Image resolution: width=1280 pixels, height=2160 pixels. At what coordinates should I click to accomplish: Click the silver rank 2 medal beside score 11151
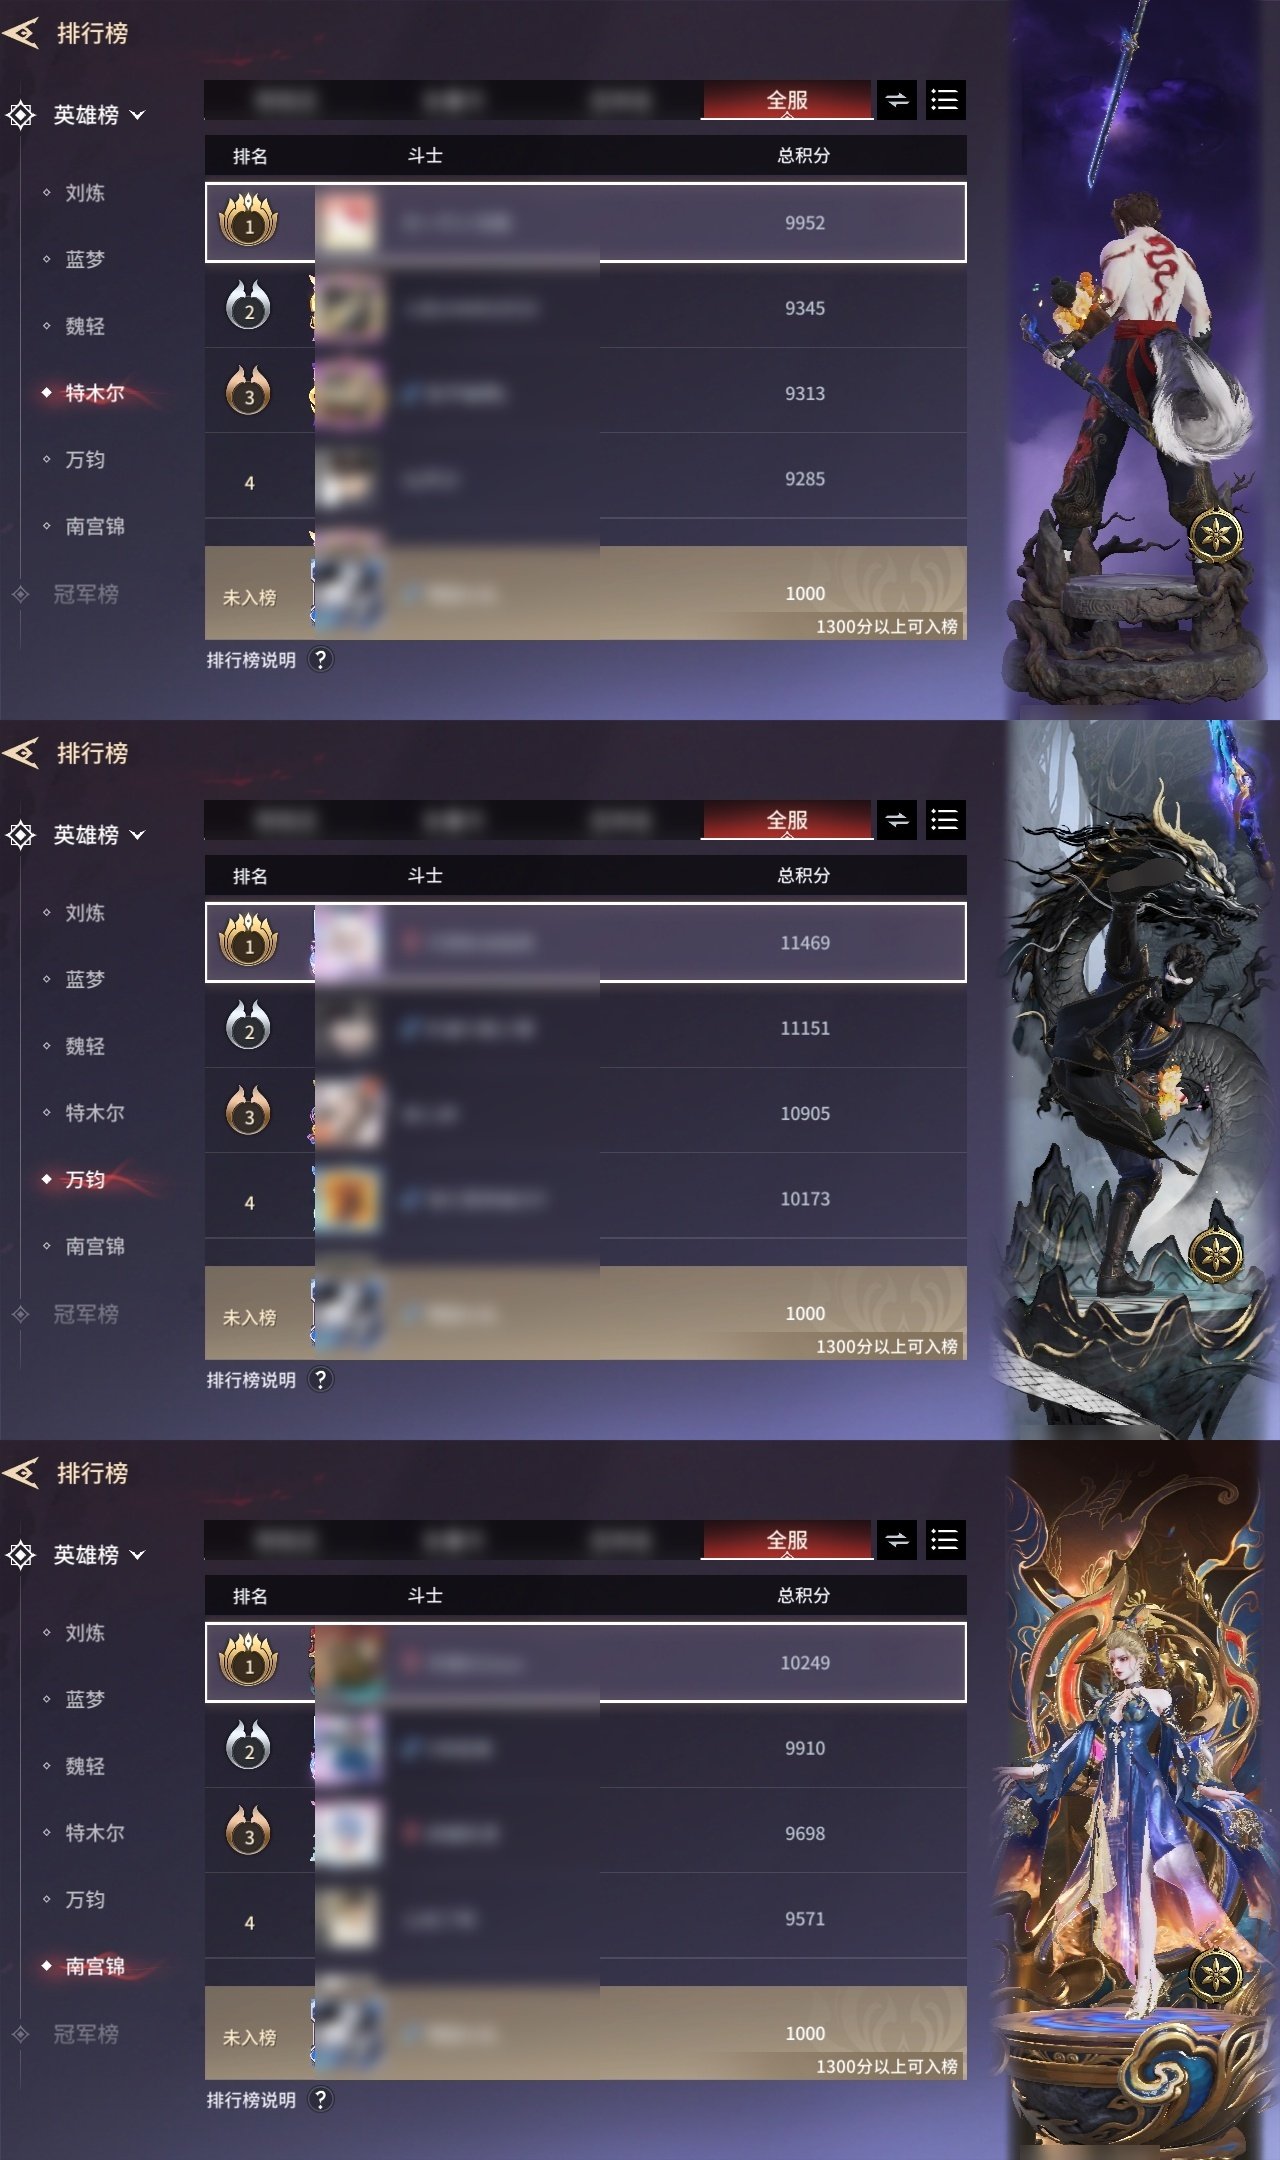point(249,1026)
